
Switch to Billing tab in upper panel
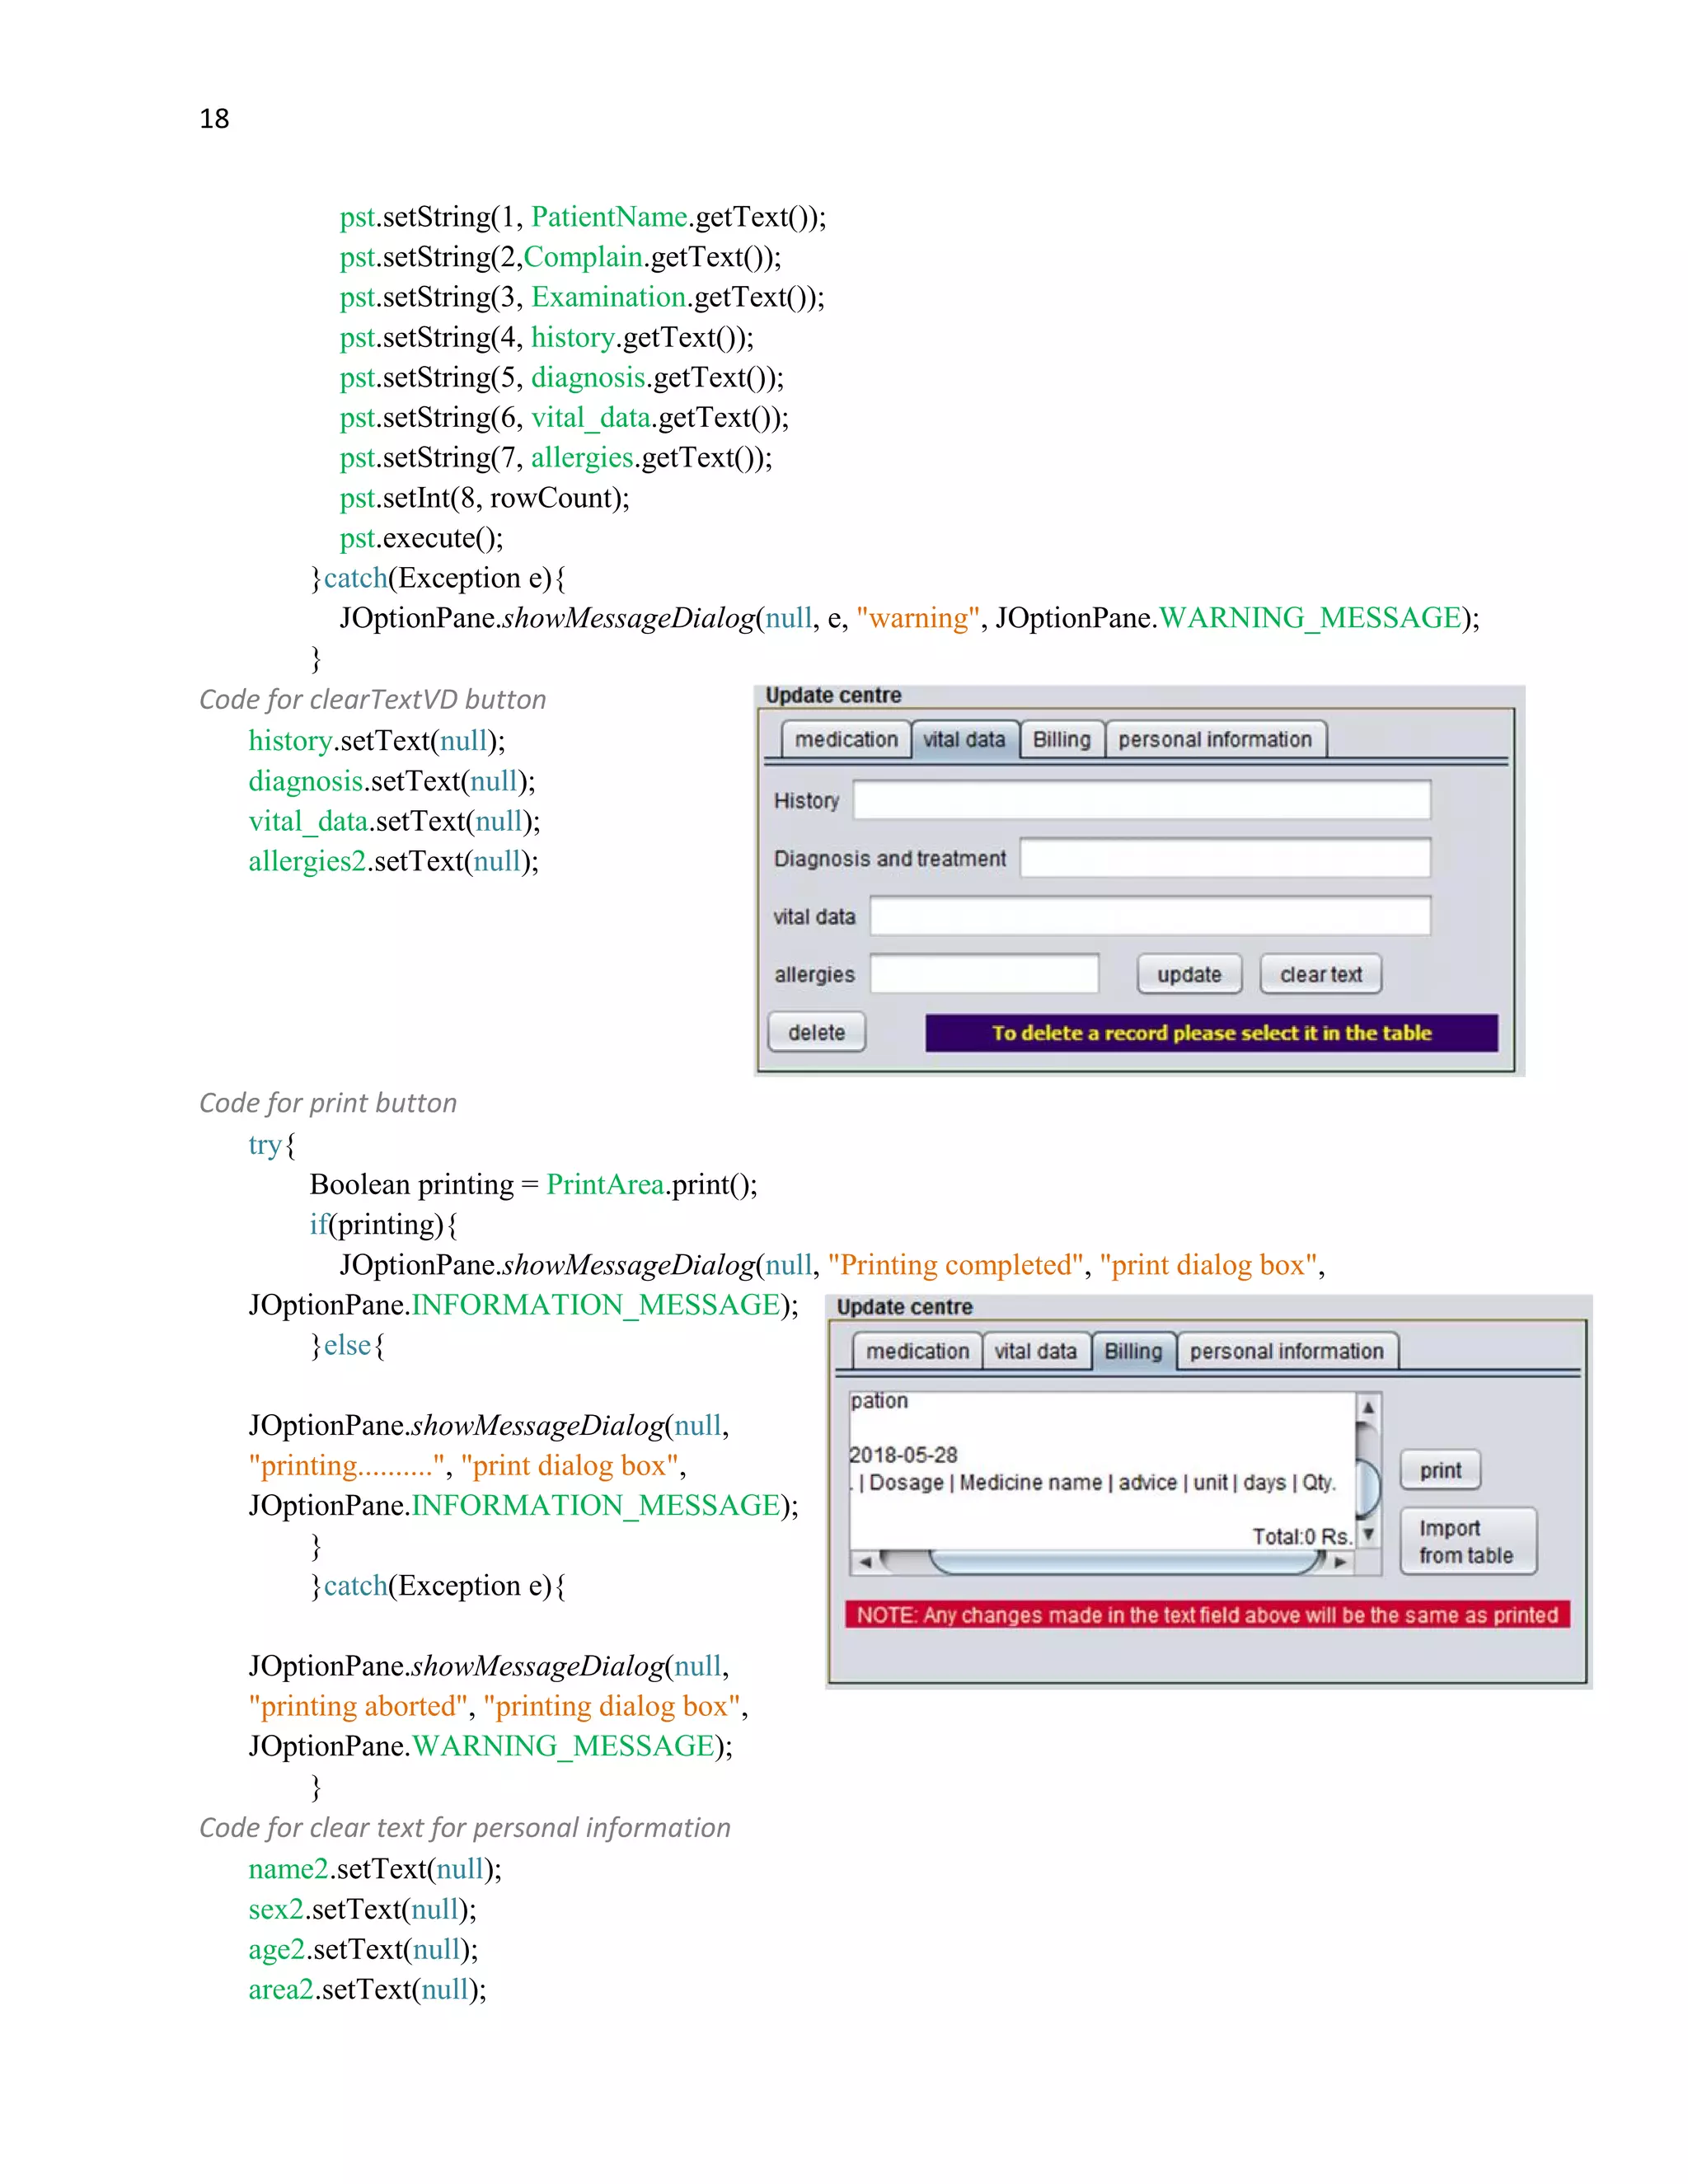[x=1061, y=740]
